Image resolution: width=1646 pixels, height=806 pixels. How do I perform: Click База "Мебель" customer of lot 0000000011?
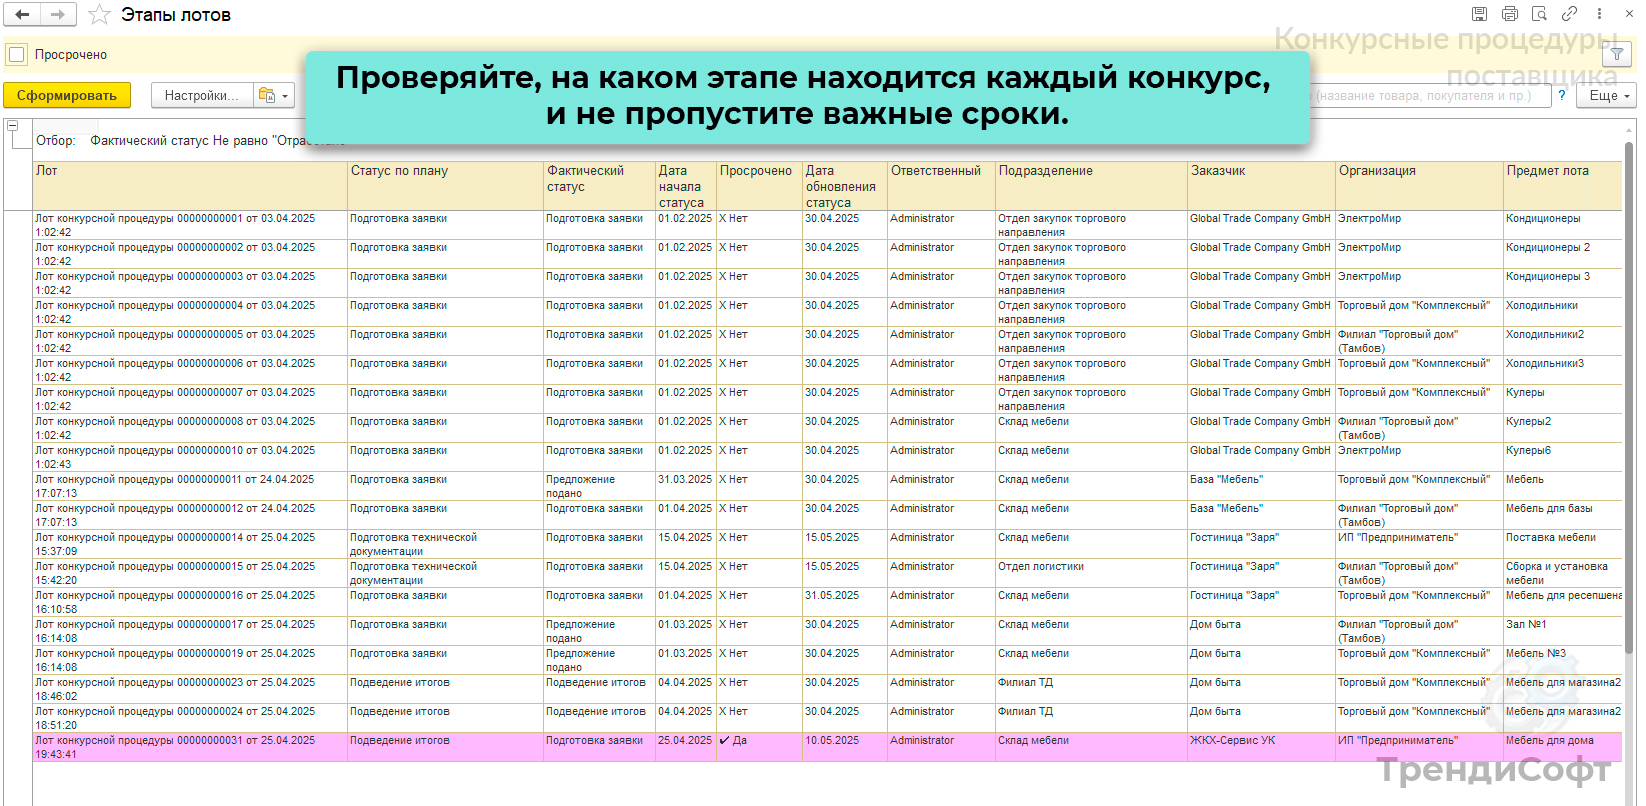pos(1261,486)
